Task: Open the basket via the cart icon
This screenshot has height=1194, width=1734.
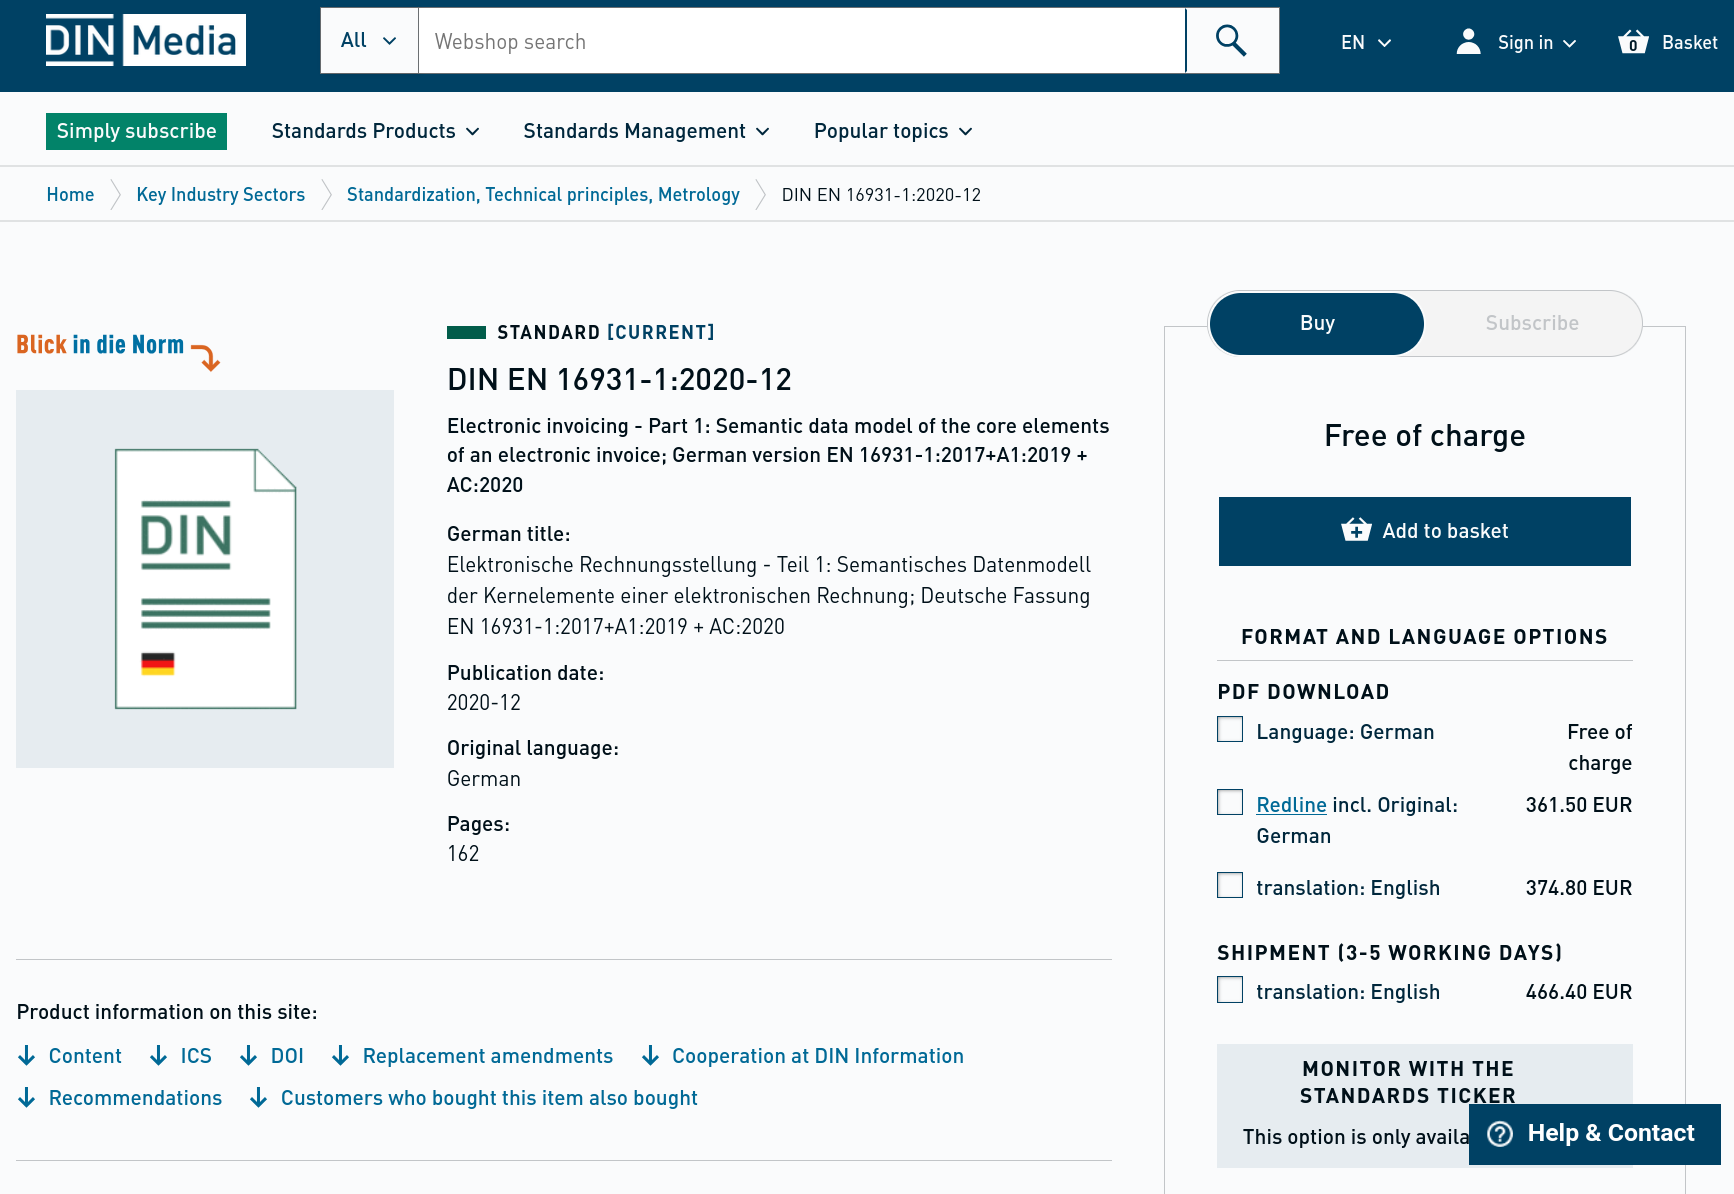Action: 1632,42
